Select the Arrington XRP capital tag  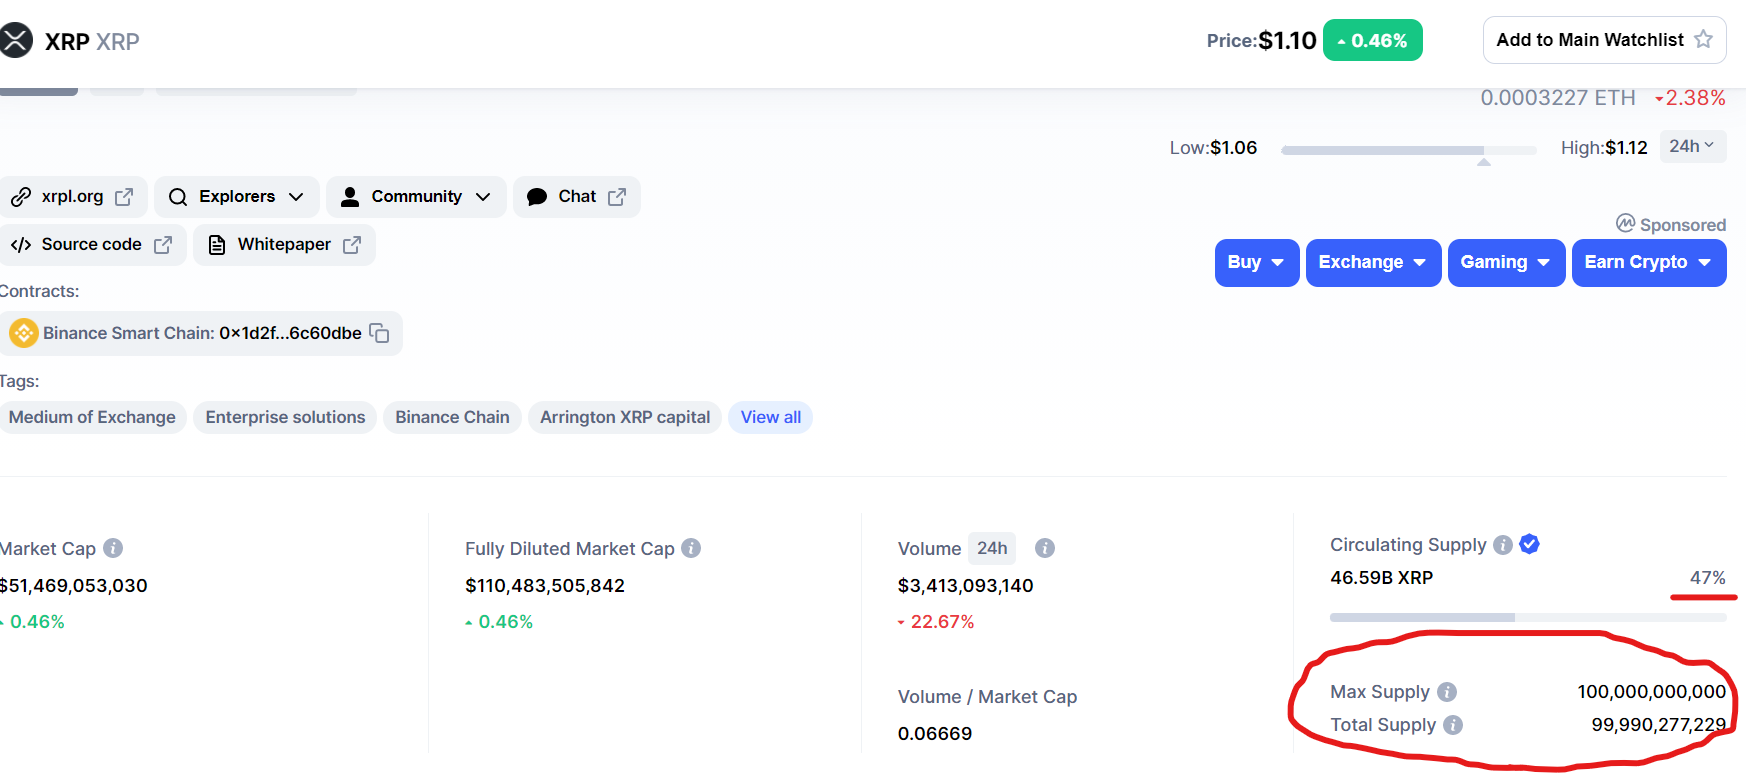625,417
